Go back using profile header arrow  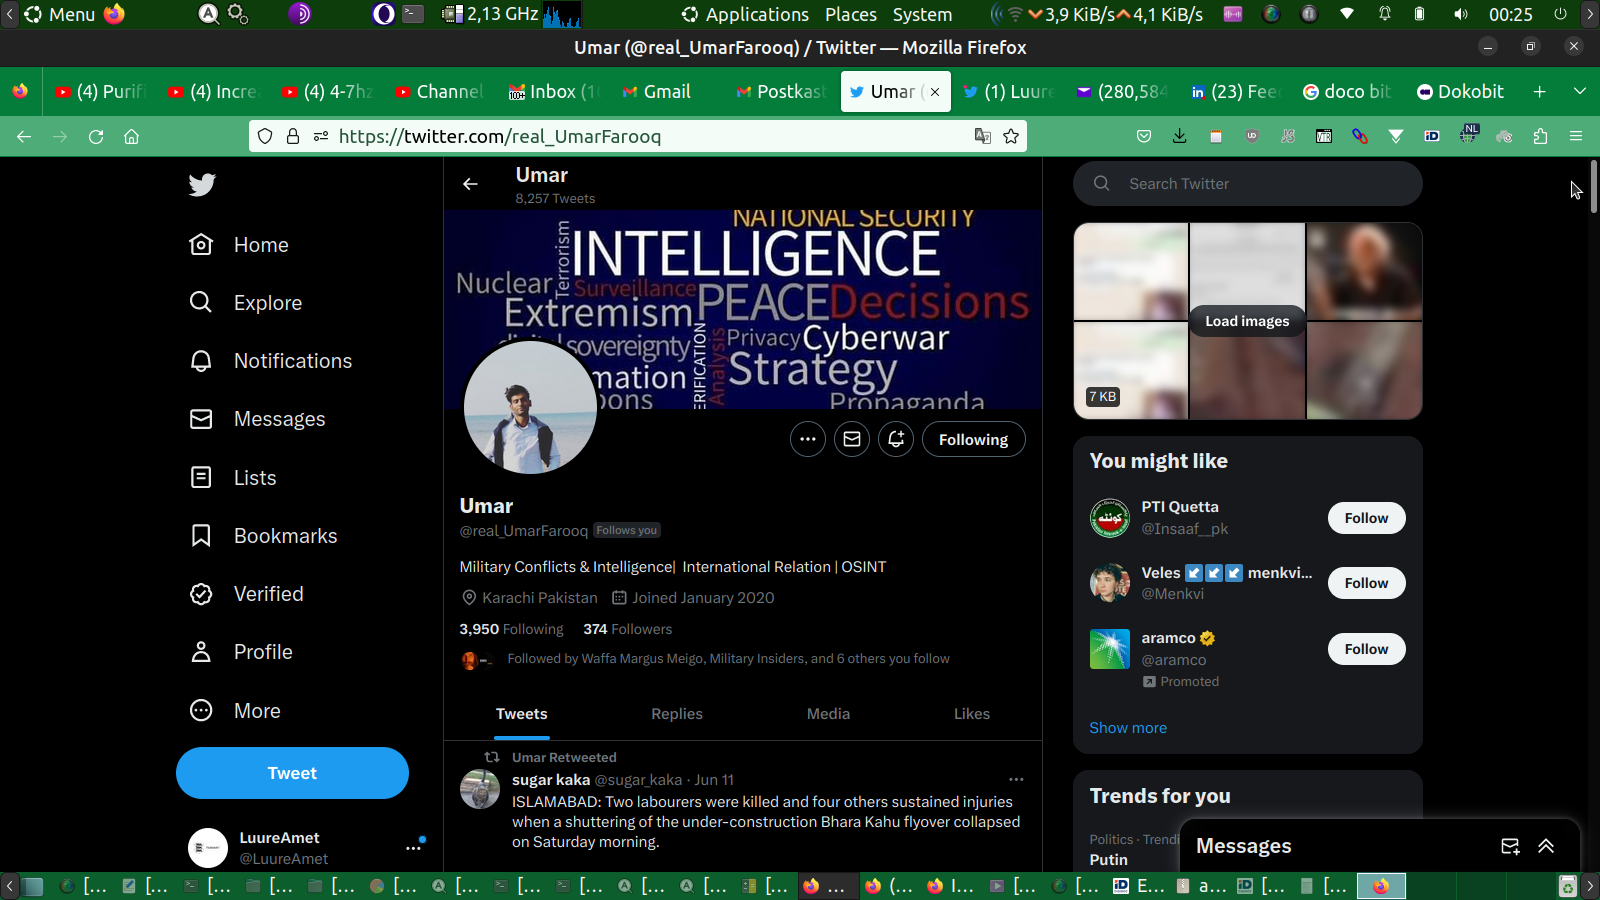pyautogui.click(x=470, y=184)
